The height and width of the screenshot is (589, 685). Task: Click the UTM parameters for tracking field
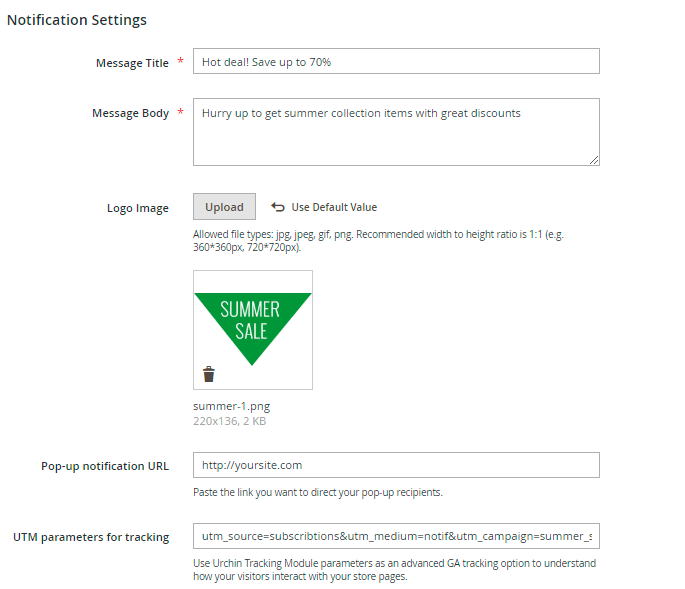pos(396,537)
